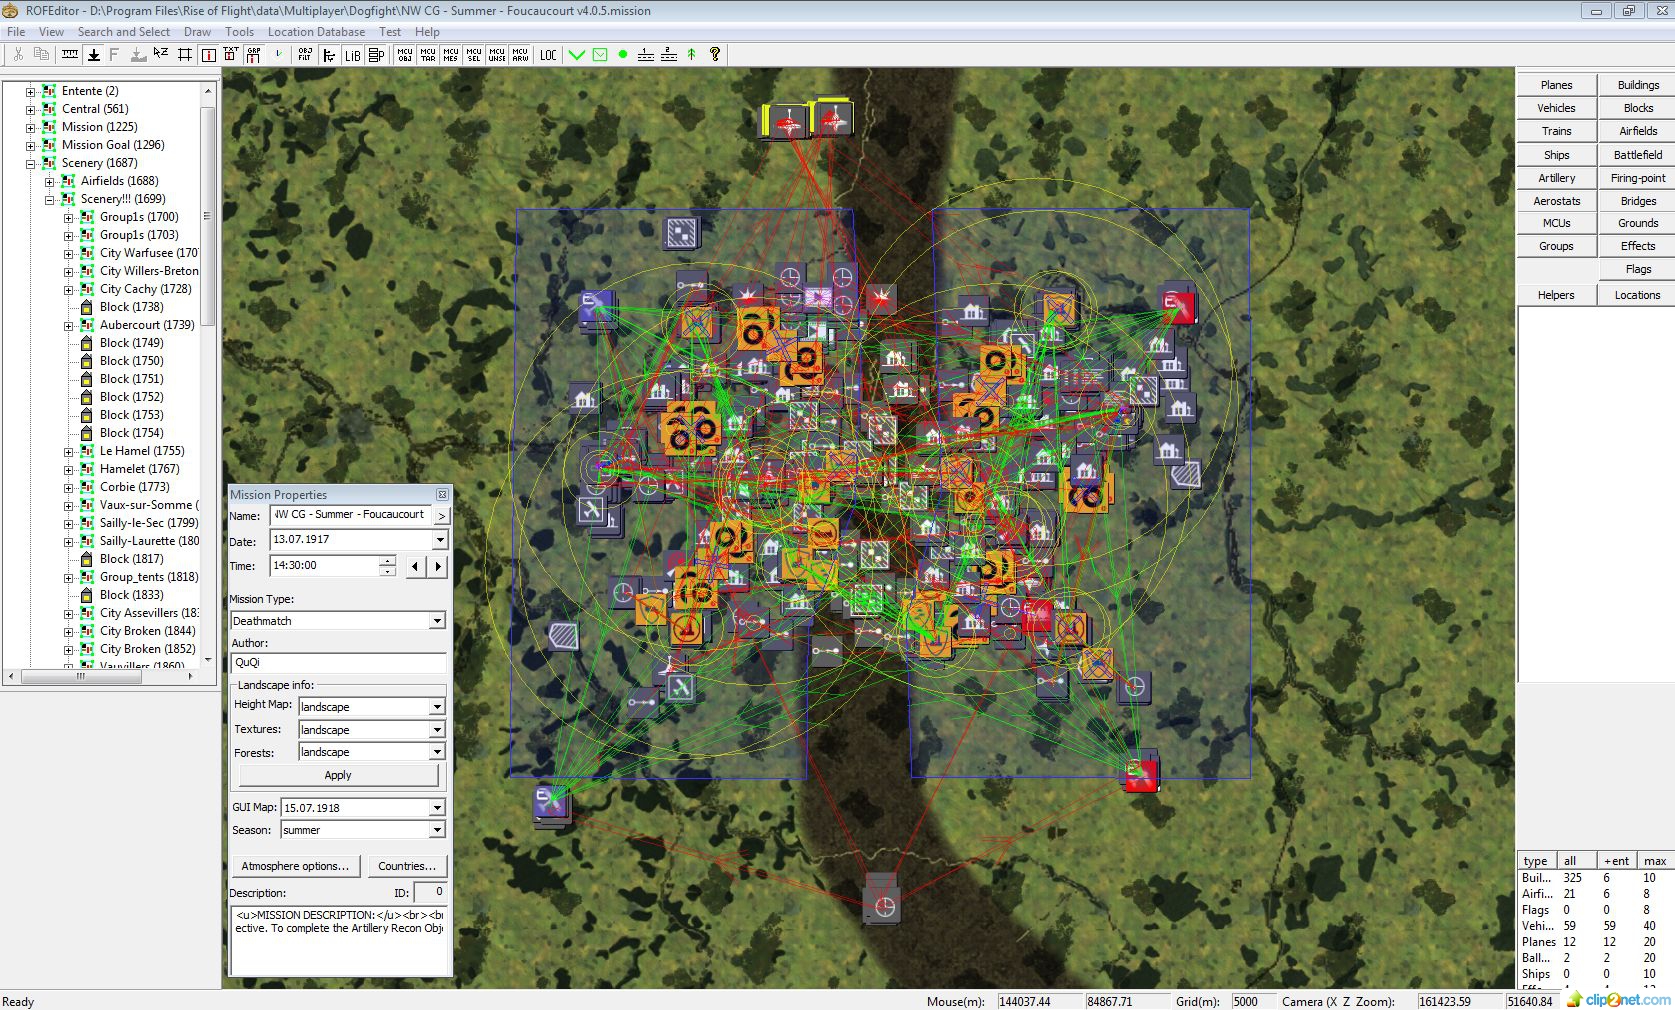Open the Date dropdown in Mission Properties

click(440, 540)
